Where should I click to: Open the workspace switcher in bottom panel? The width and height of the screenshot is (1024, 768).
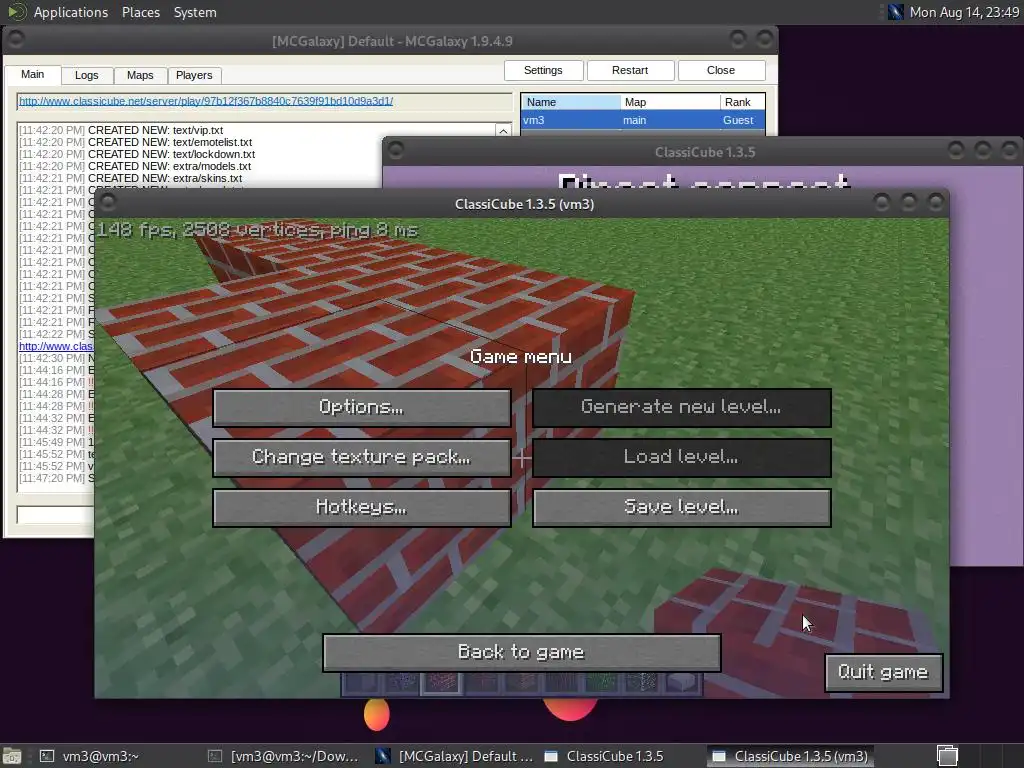pos(947,756)
